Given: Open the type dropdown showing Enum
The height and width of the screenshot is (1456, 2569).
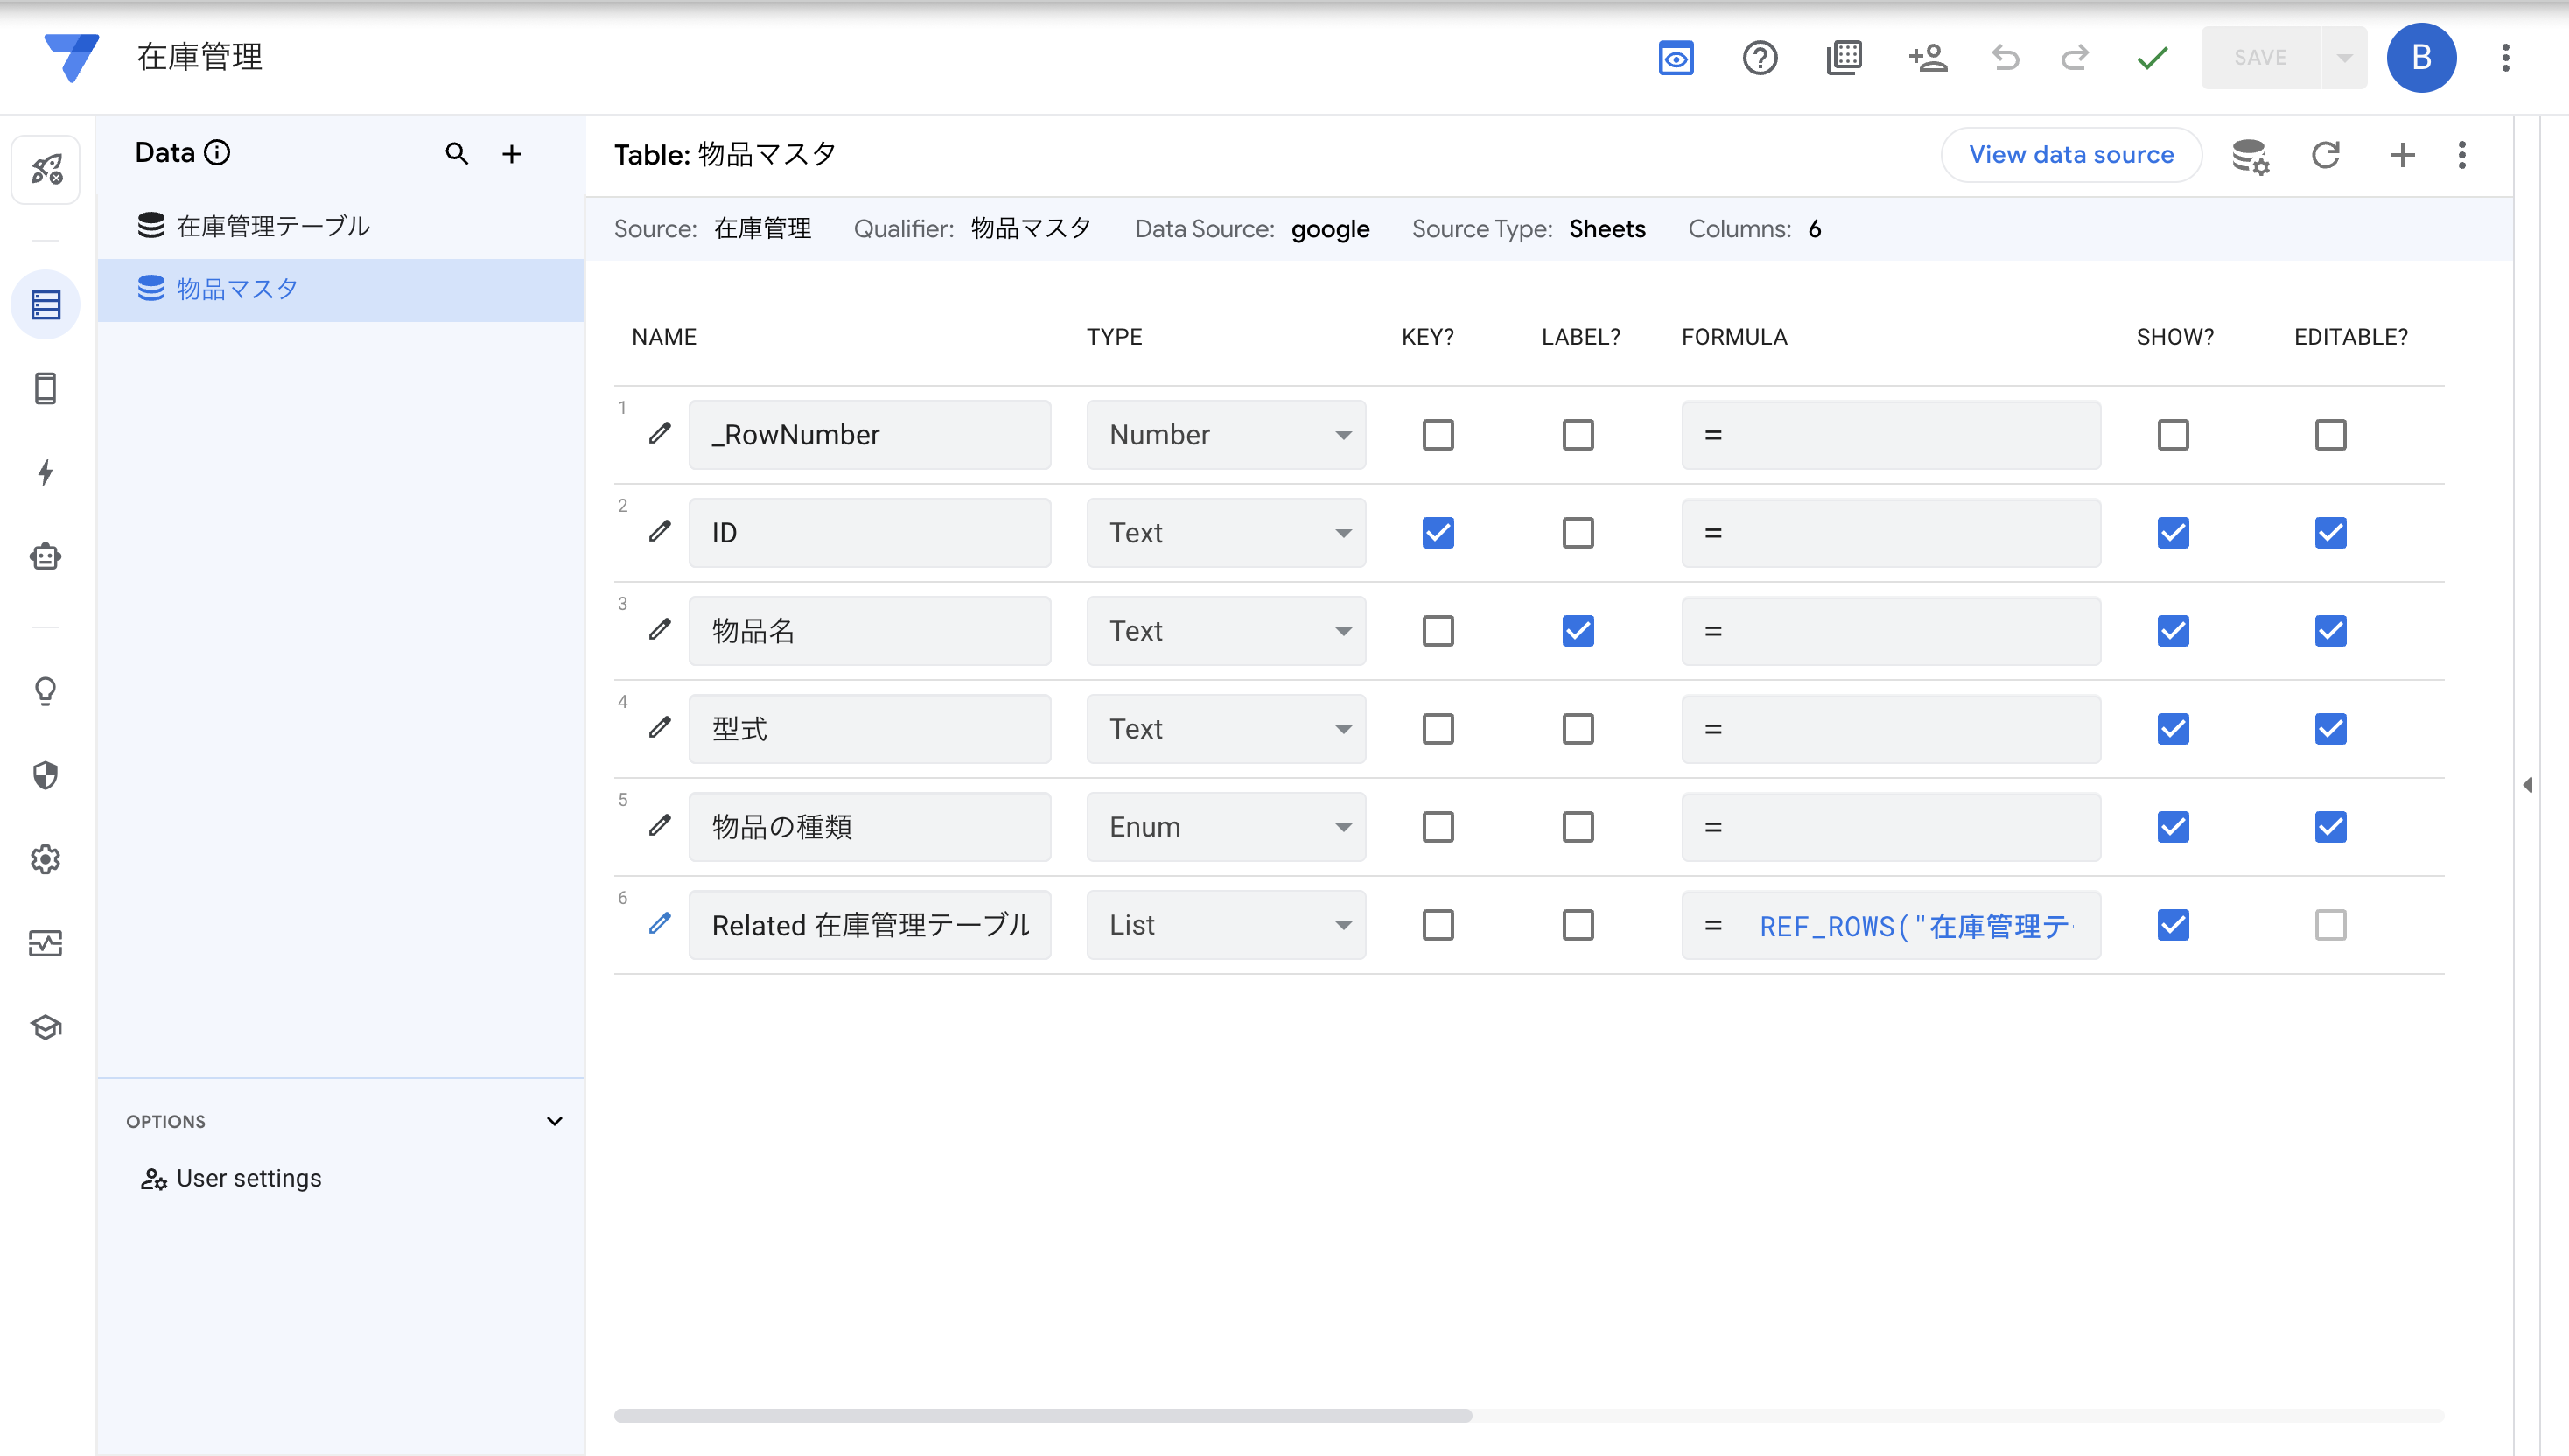Looking at the screenshot, I should (1225, 827).
